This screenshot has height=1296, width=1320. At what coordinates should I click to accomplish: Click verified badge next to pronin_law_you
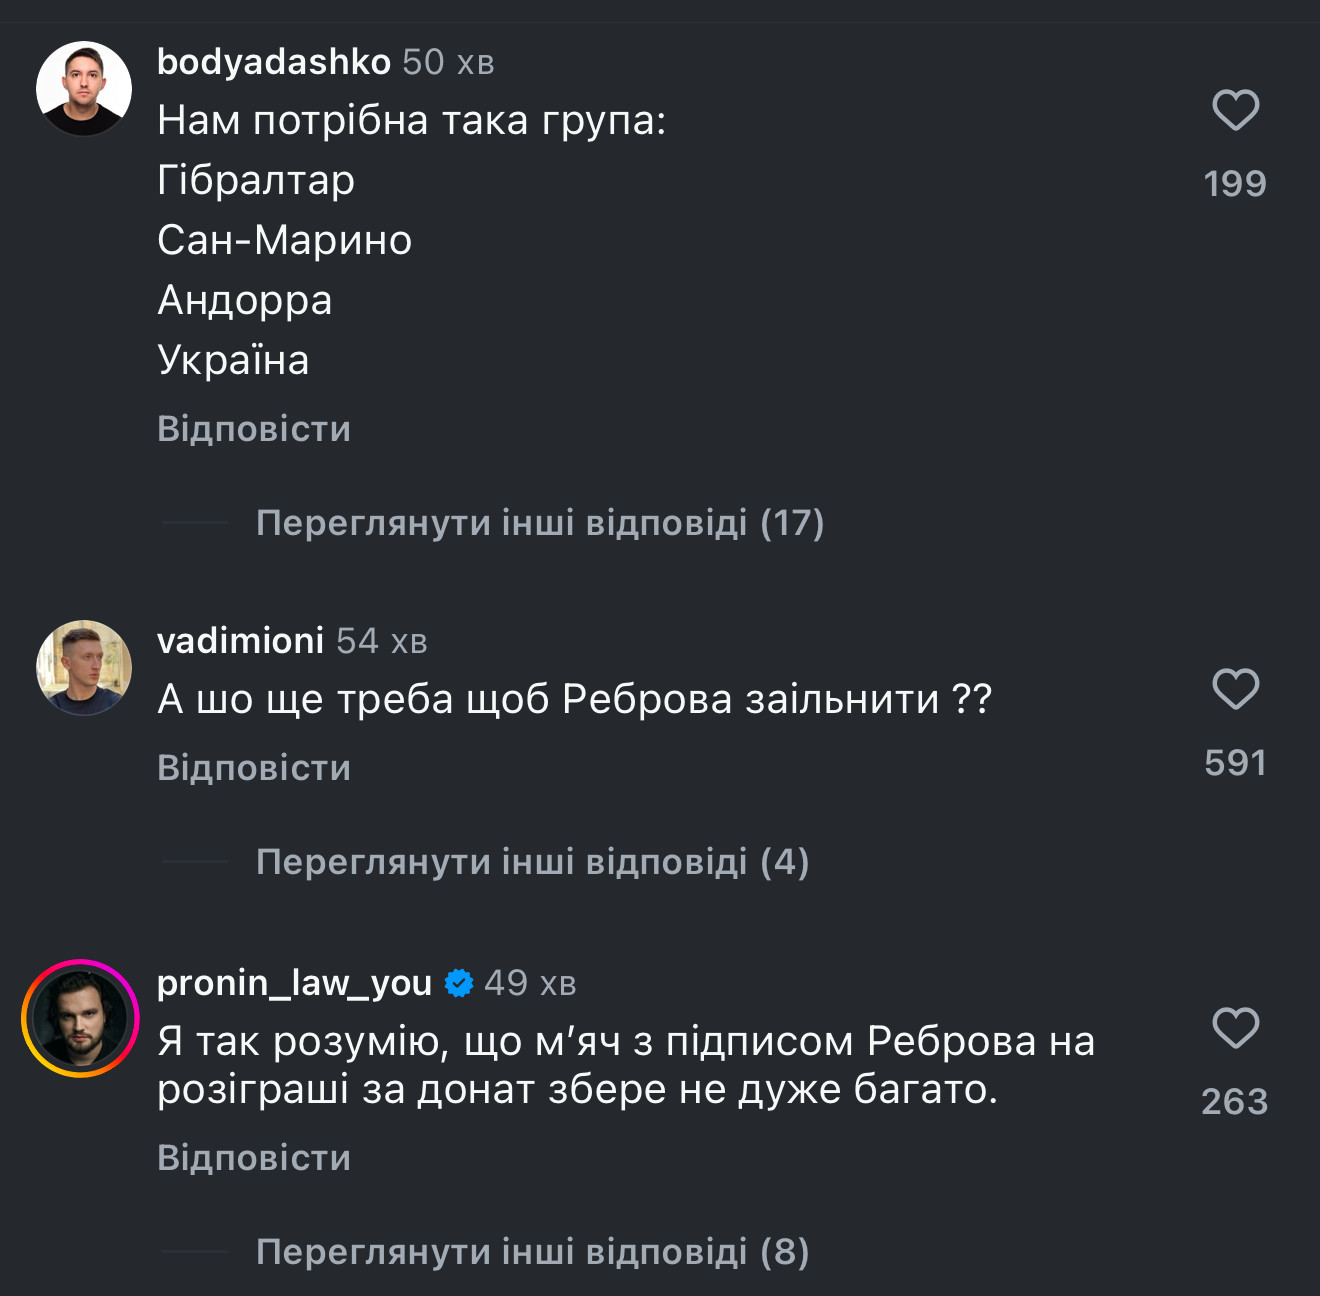[459, 984]
